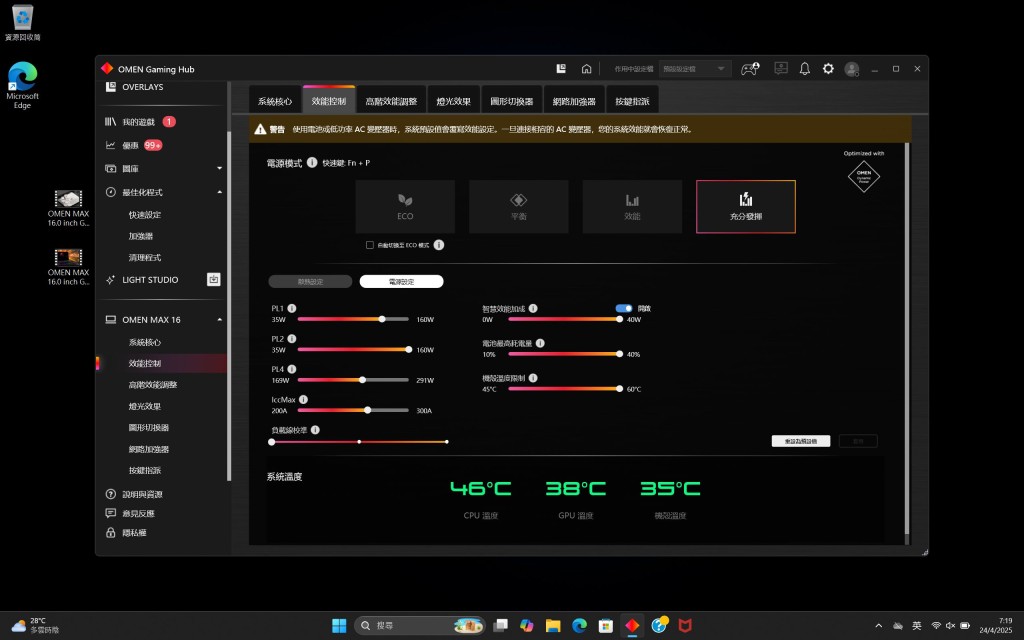This screenshot has width=1024, height=640.
Task: Open the Windows Start menu
Action: (x=339, y=626)
